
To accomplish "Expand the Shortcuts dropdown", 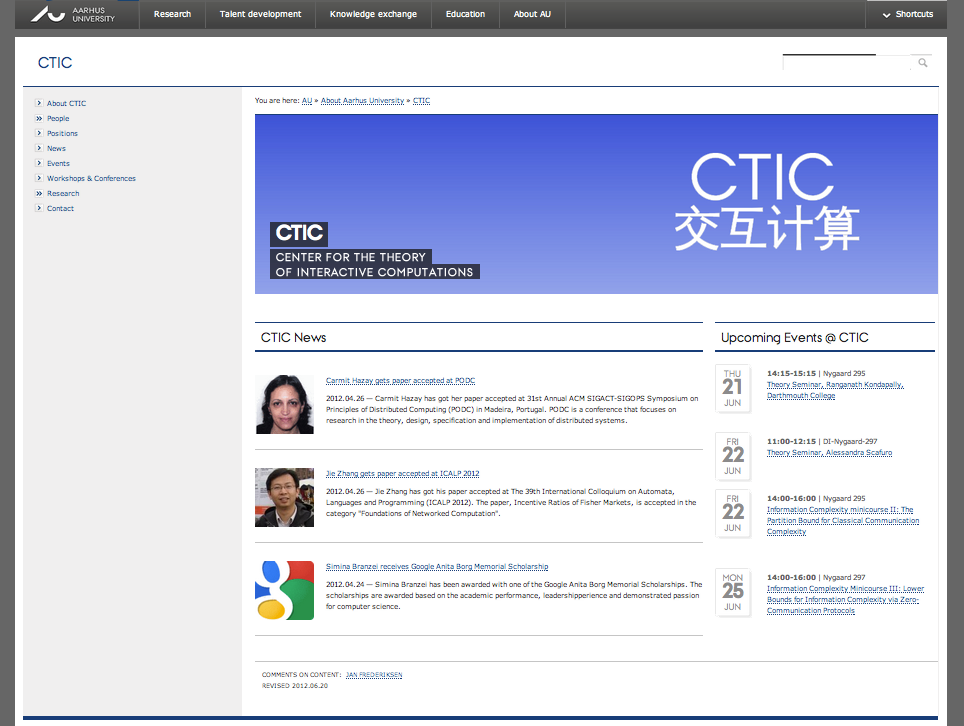I will [906, 14].
